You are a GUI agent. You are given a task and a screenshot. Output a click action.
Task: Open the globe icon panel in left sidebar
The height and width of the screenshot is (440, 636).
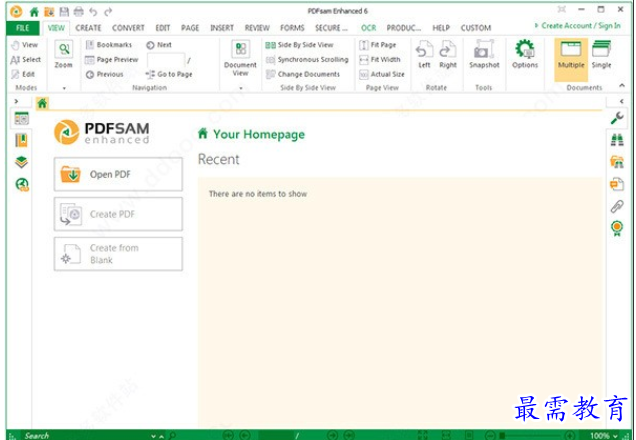(22, 185)
